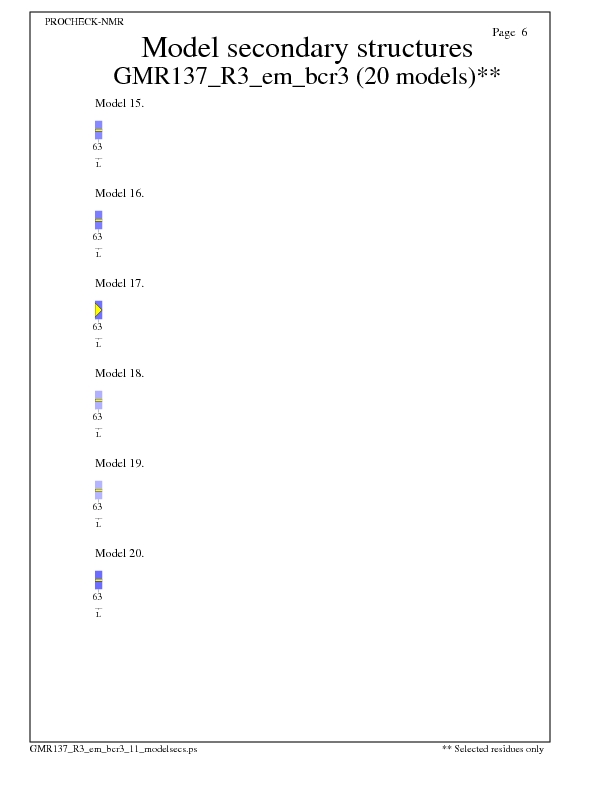
Task: Click residue number 63 under Model 20
Action: coord(98,597)
